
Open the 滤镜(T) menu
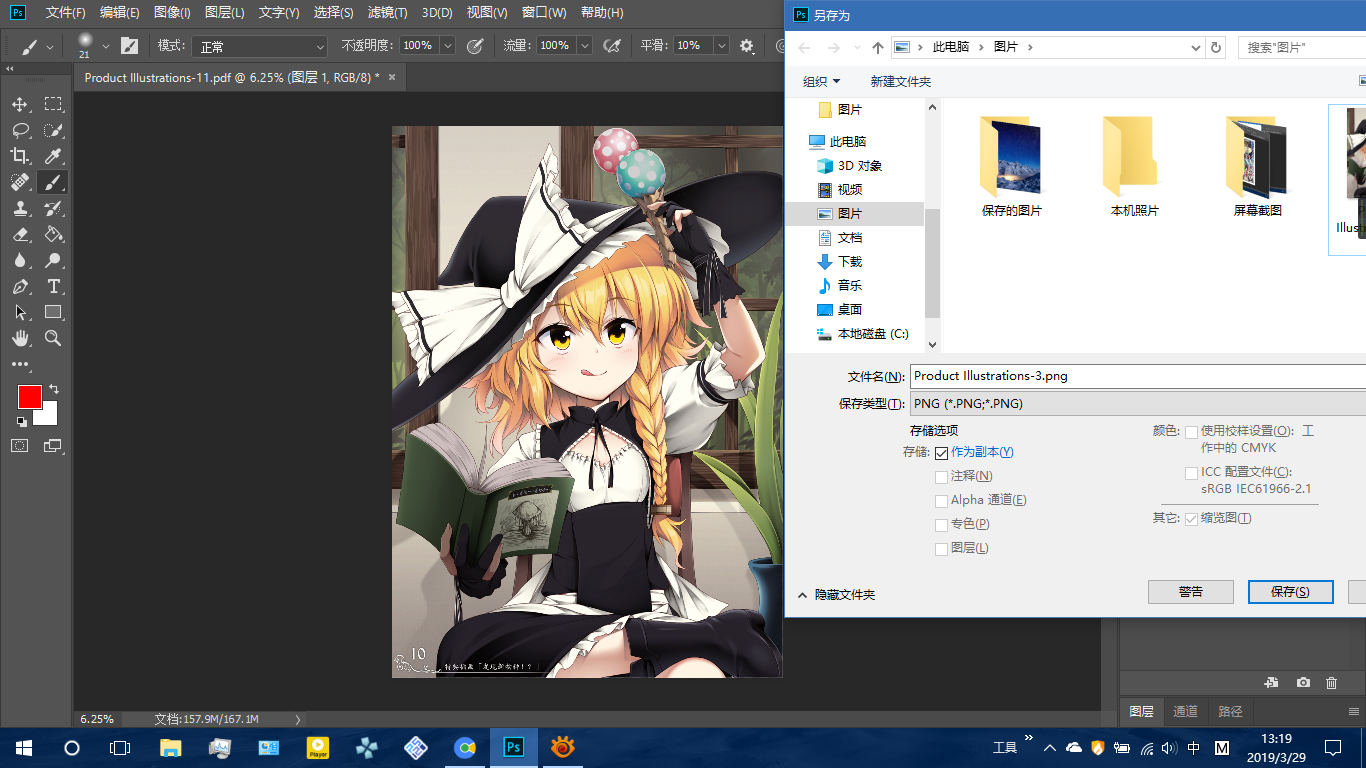pos(387,13)
